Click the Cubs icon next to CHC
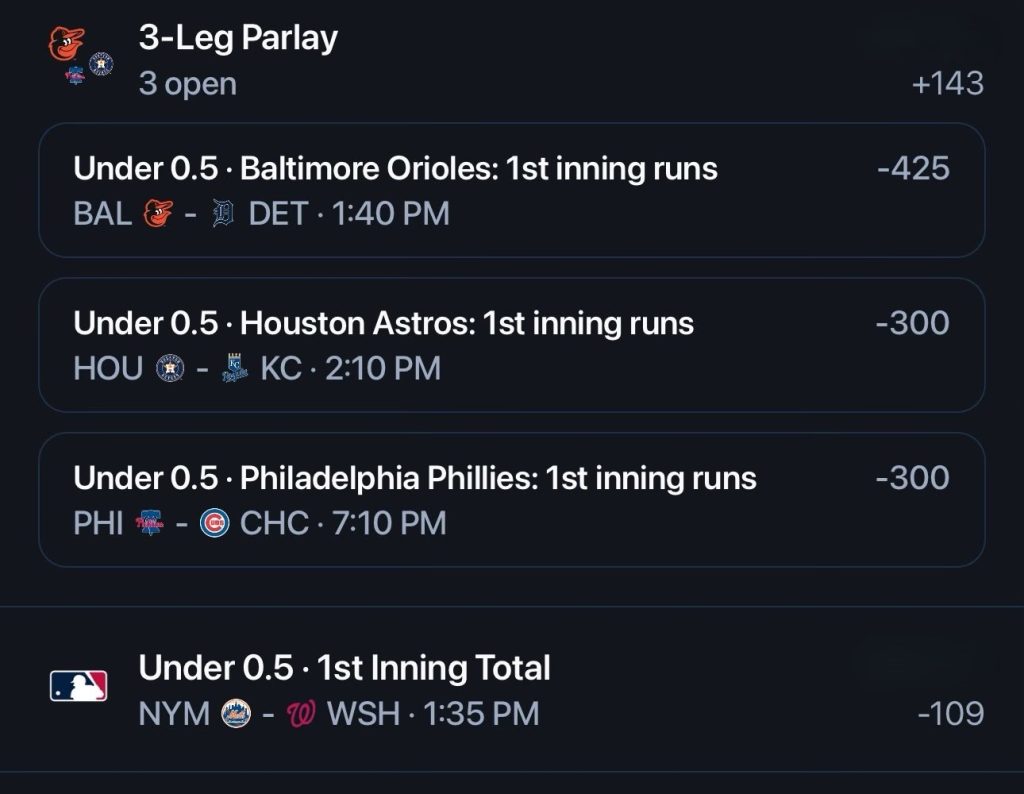 pos(215,523)
